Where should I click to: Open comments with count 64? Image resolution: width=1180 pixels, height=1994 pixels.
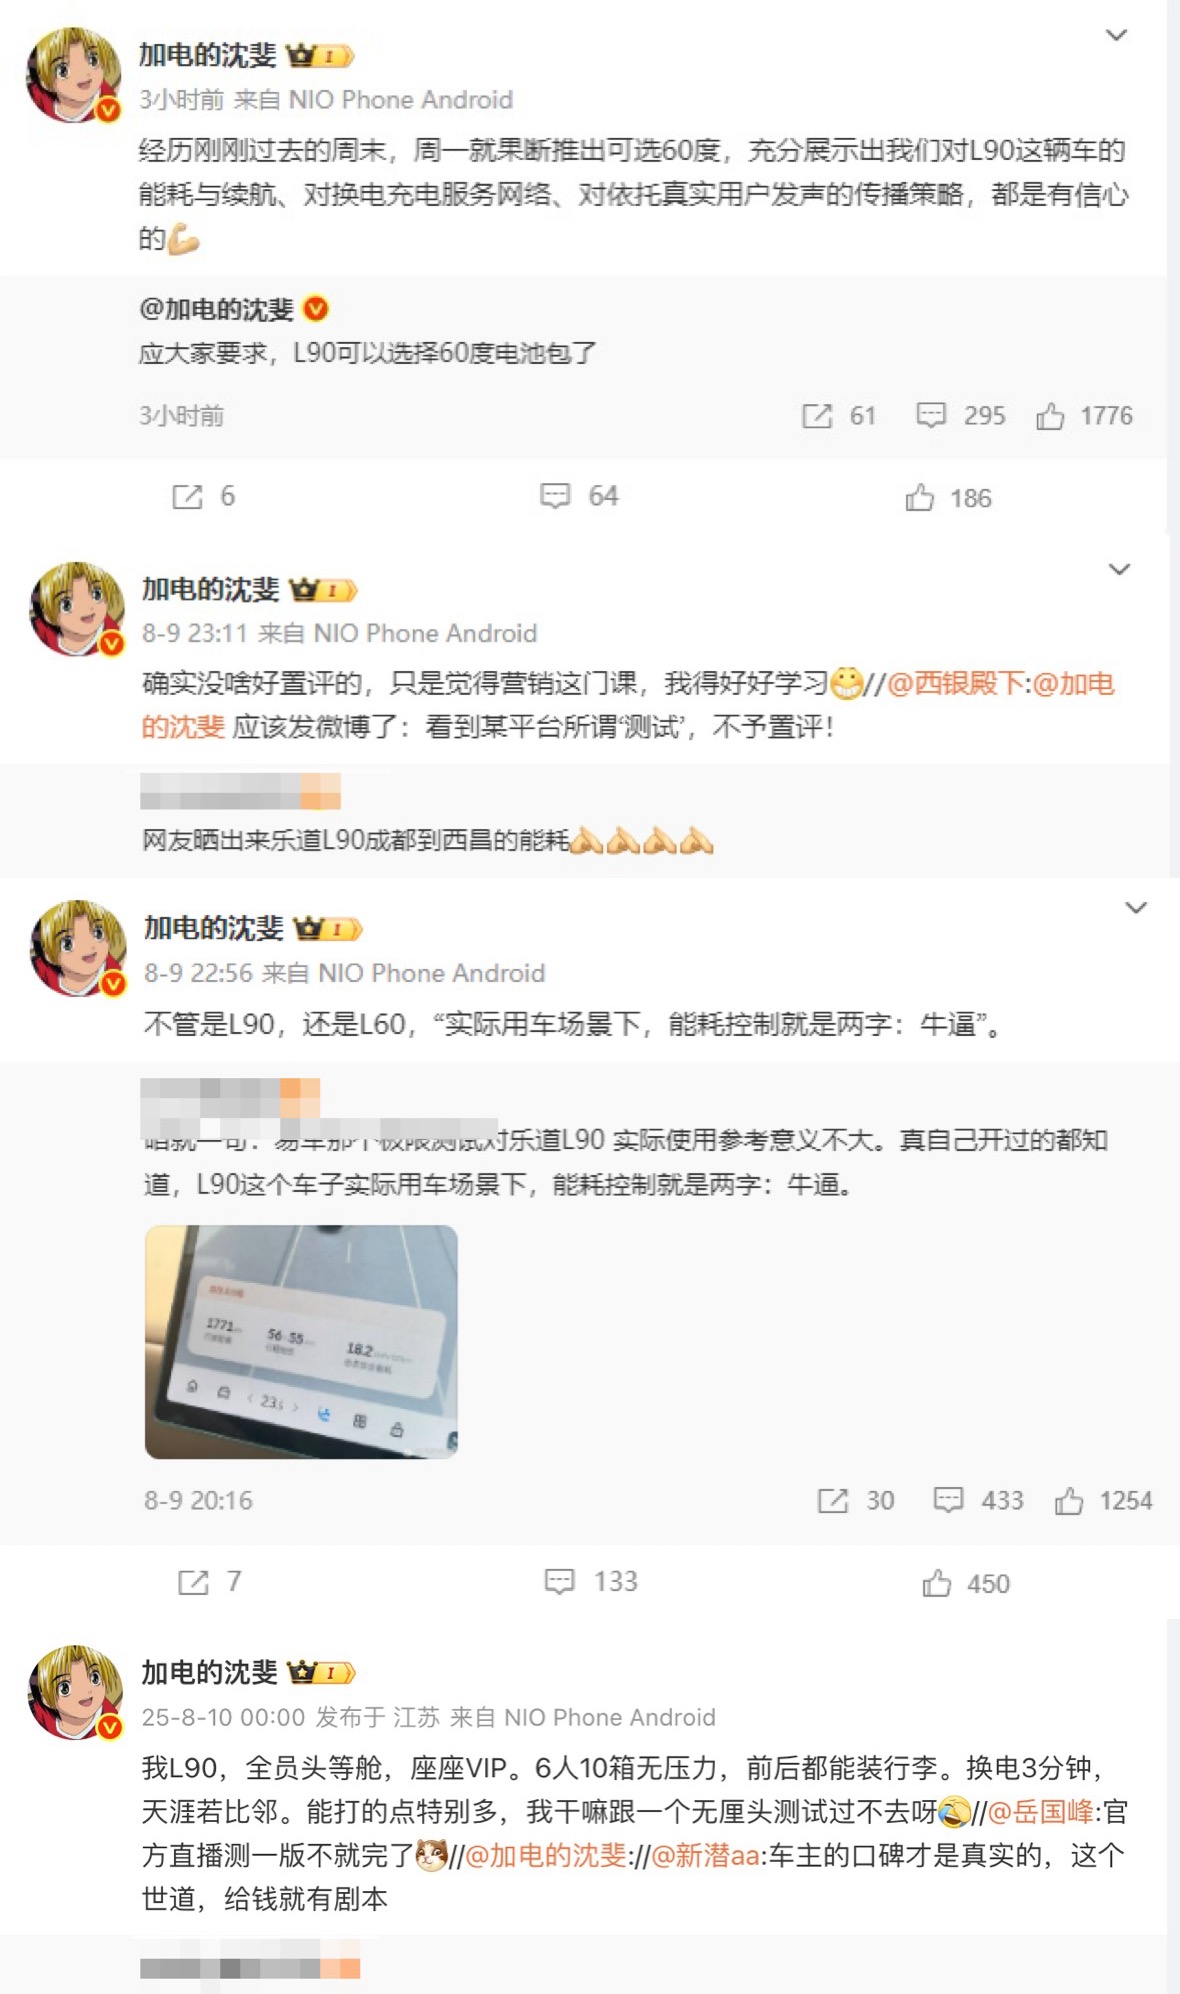(x=555, y=495)
